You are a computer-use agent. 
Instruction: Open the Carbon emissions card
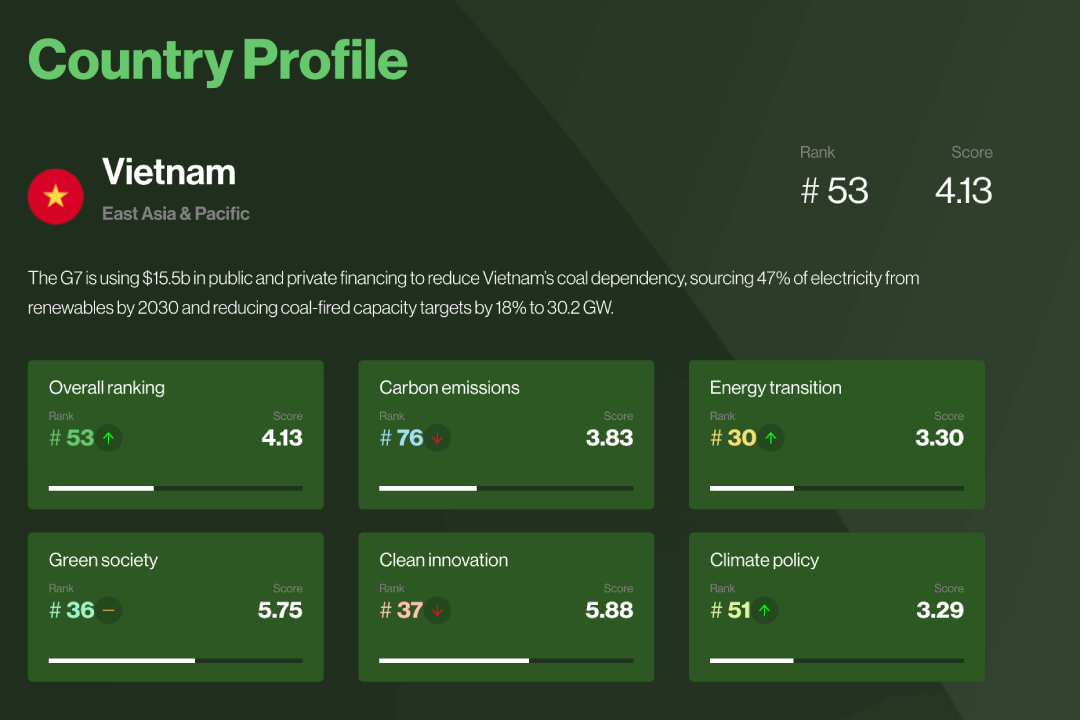coord(506,435)
